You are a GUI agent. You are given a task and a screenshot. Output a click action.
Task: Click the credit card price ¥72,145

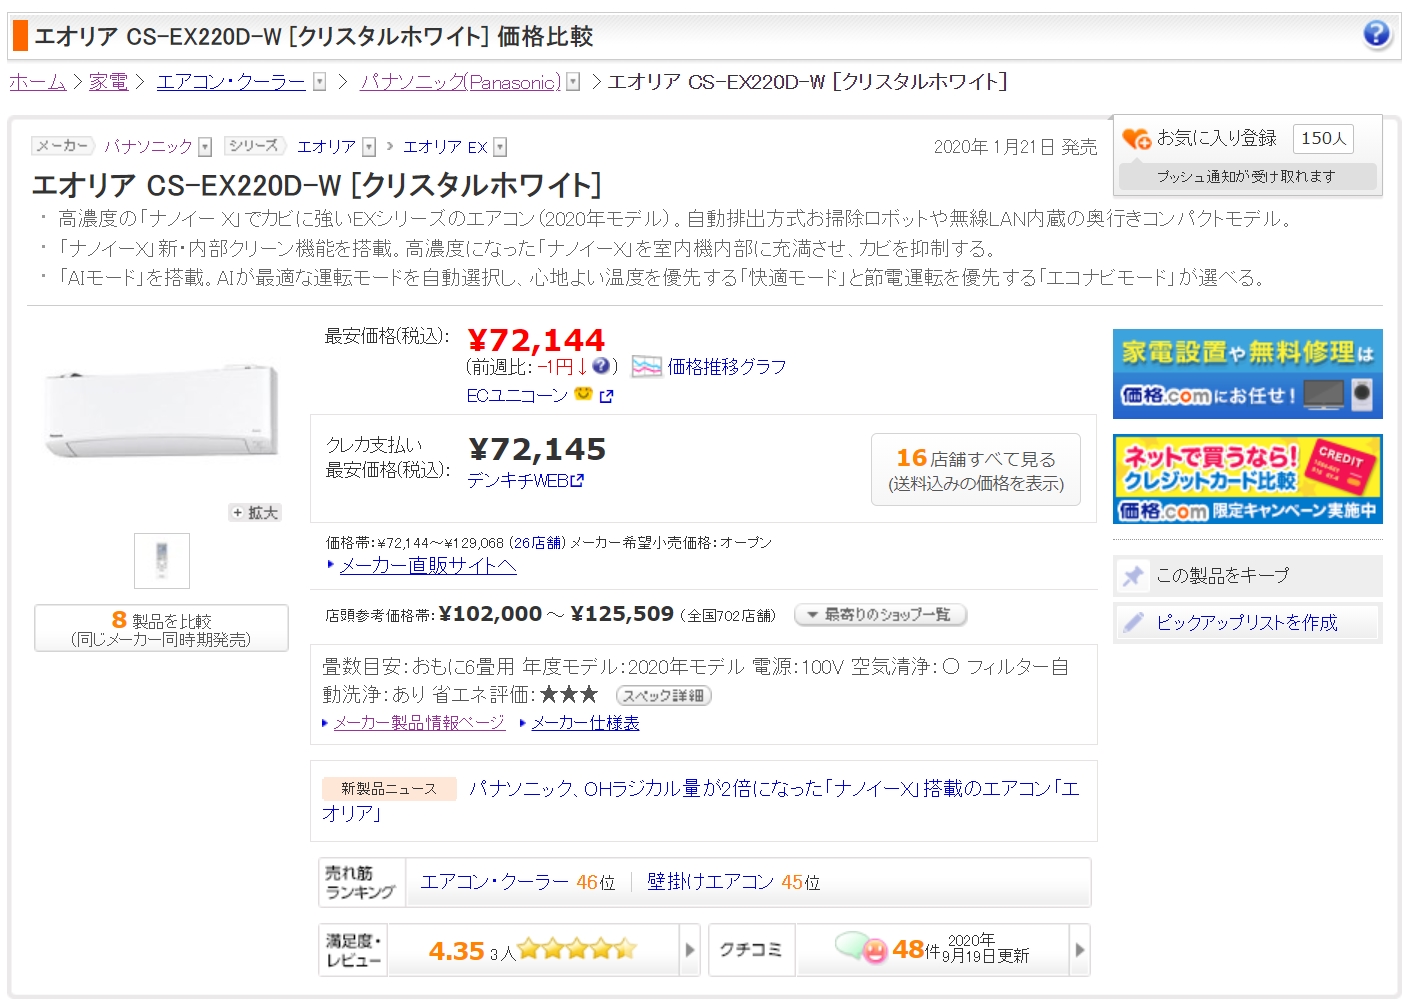537,449
